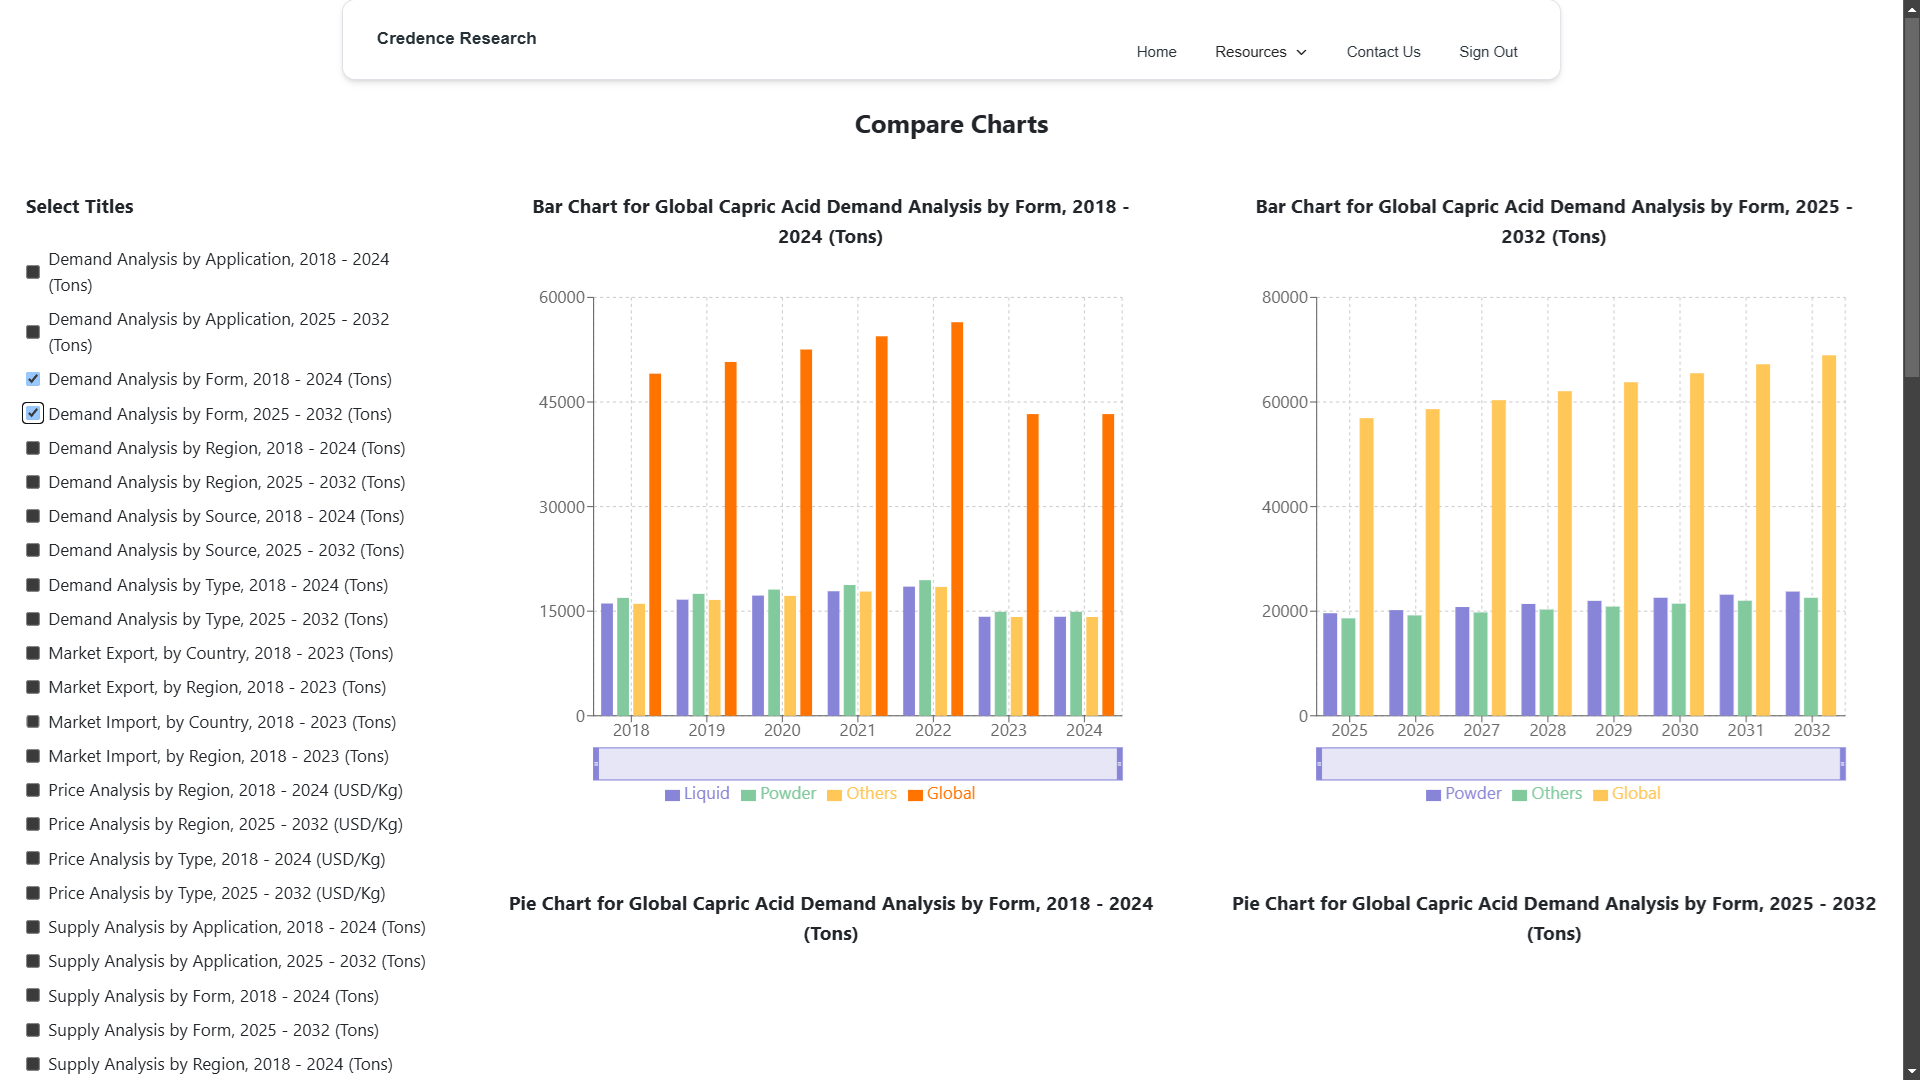Screen dimensions: 1920x1080
Task: Click right handle of 2025-2032 range slider
Action: [x=1842, y=764]
